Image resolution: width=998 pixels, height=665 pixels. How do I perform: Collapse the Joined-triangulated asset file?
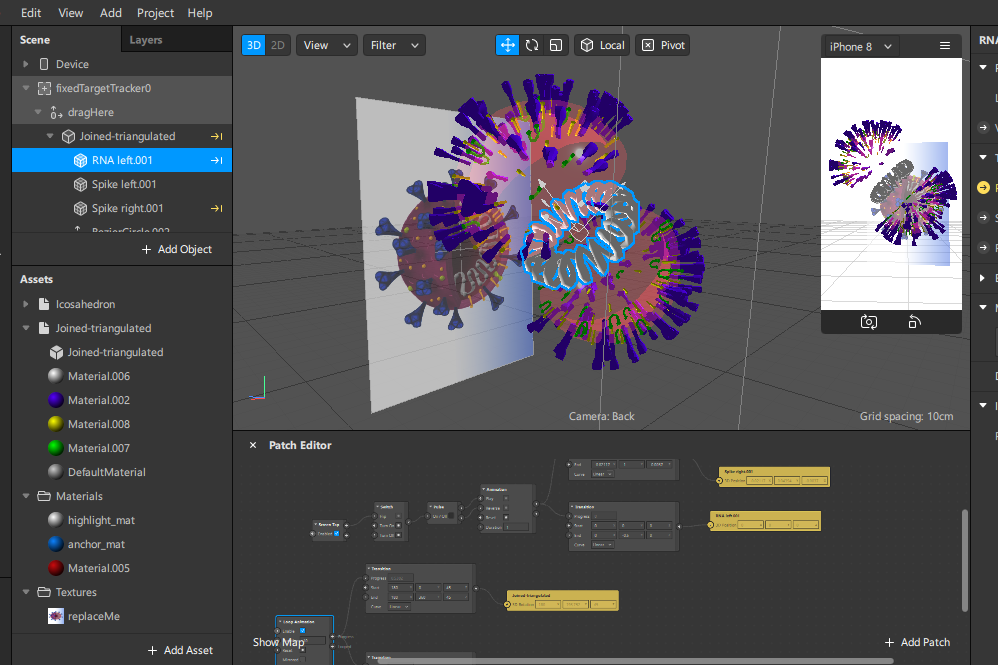[25, 328]
